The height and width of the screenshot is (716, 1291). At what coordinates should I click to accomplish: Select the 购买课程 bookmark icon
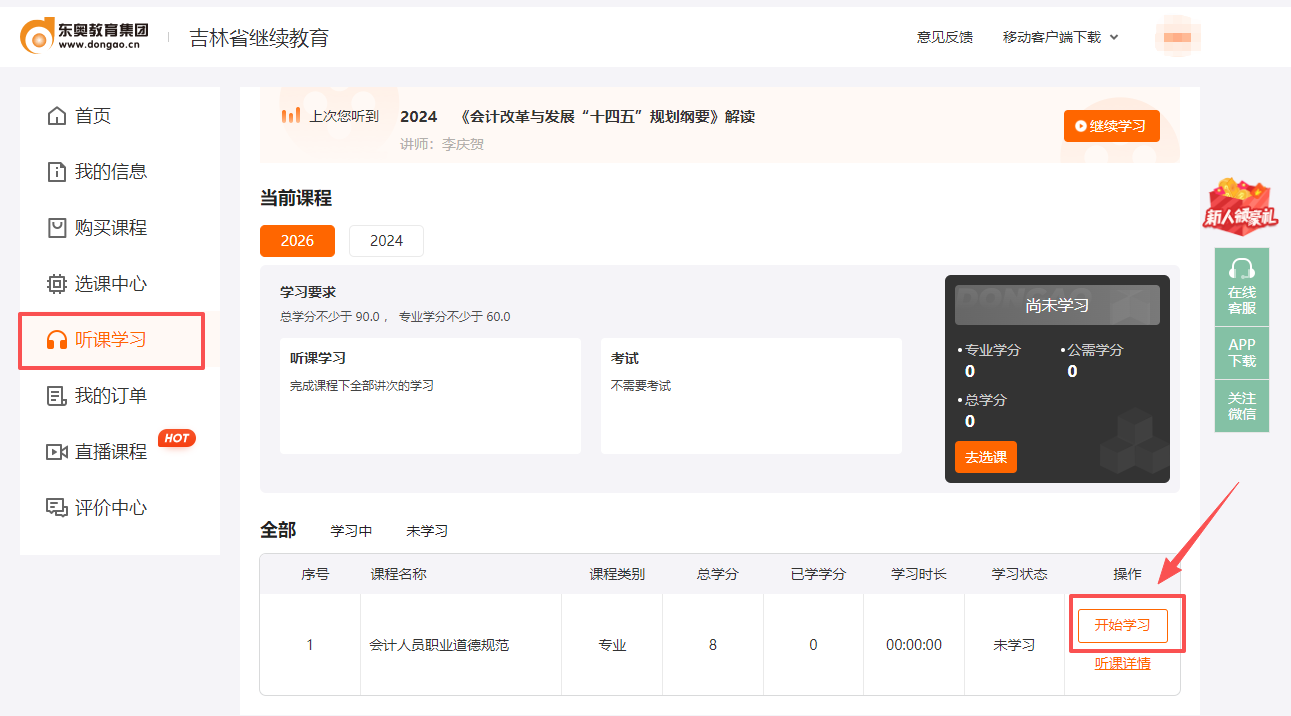[57, 227]
